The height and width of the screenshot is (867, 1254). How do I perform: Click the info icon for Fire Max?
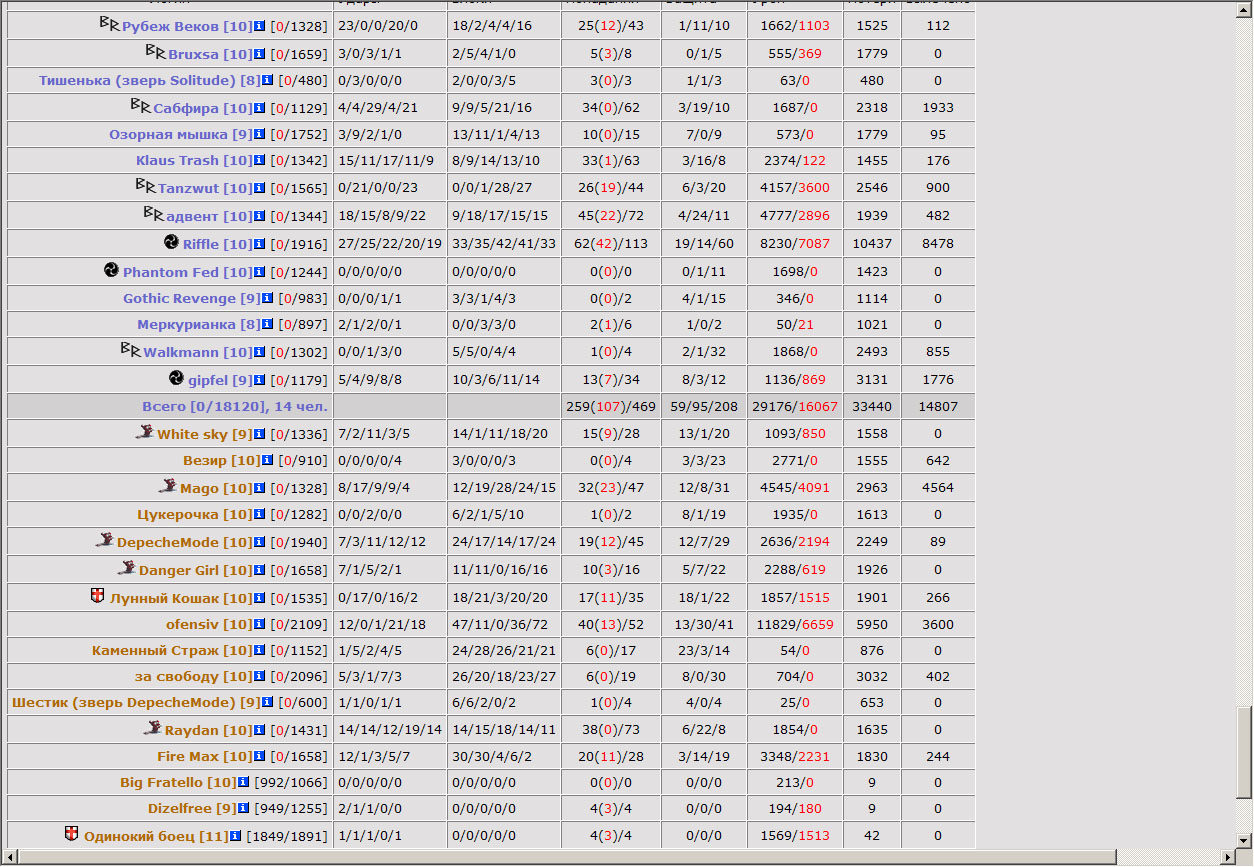[x=260, y=757]
